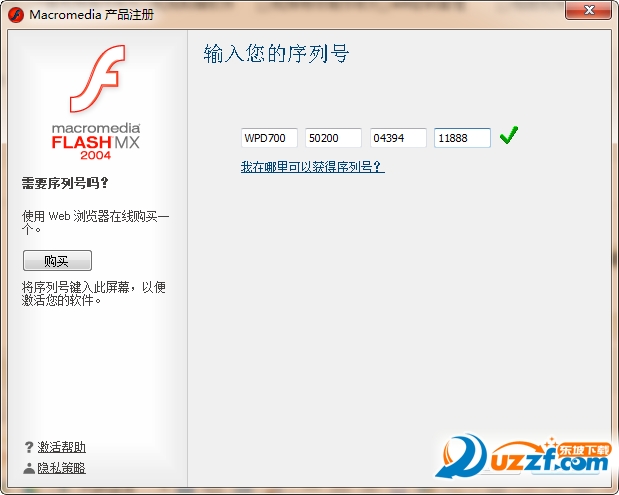
Task: Open the 隐私策略 privacy policy link
Action: coord(62,468)
